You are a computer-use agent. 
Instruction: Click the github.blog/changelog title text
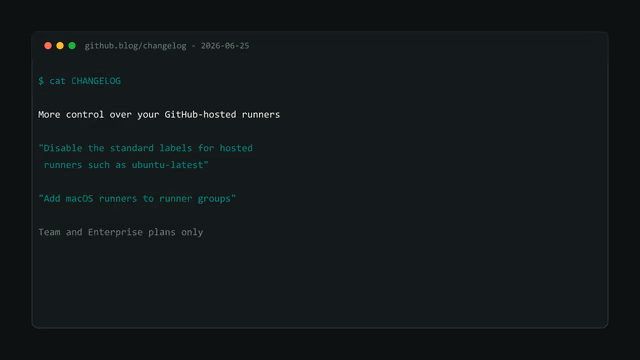click(x=136, y=46)
